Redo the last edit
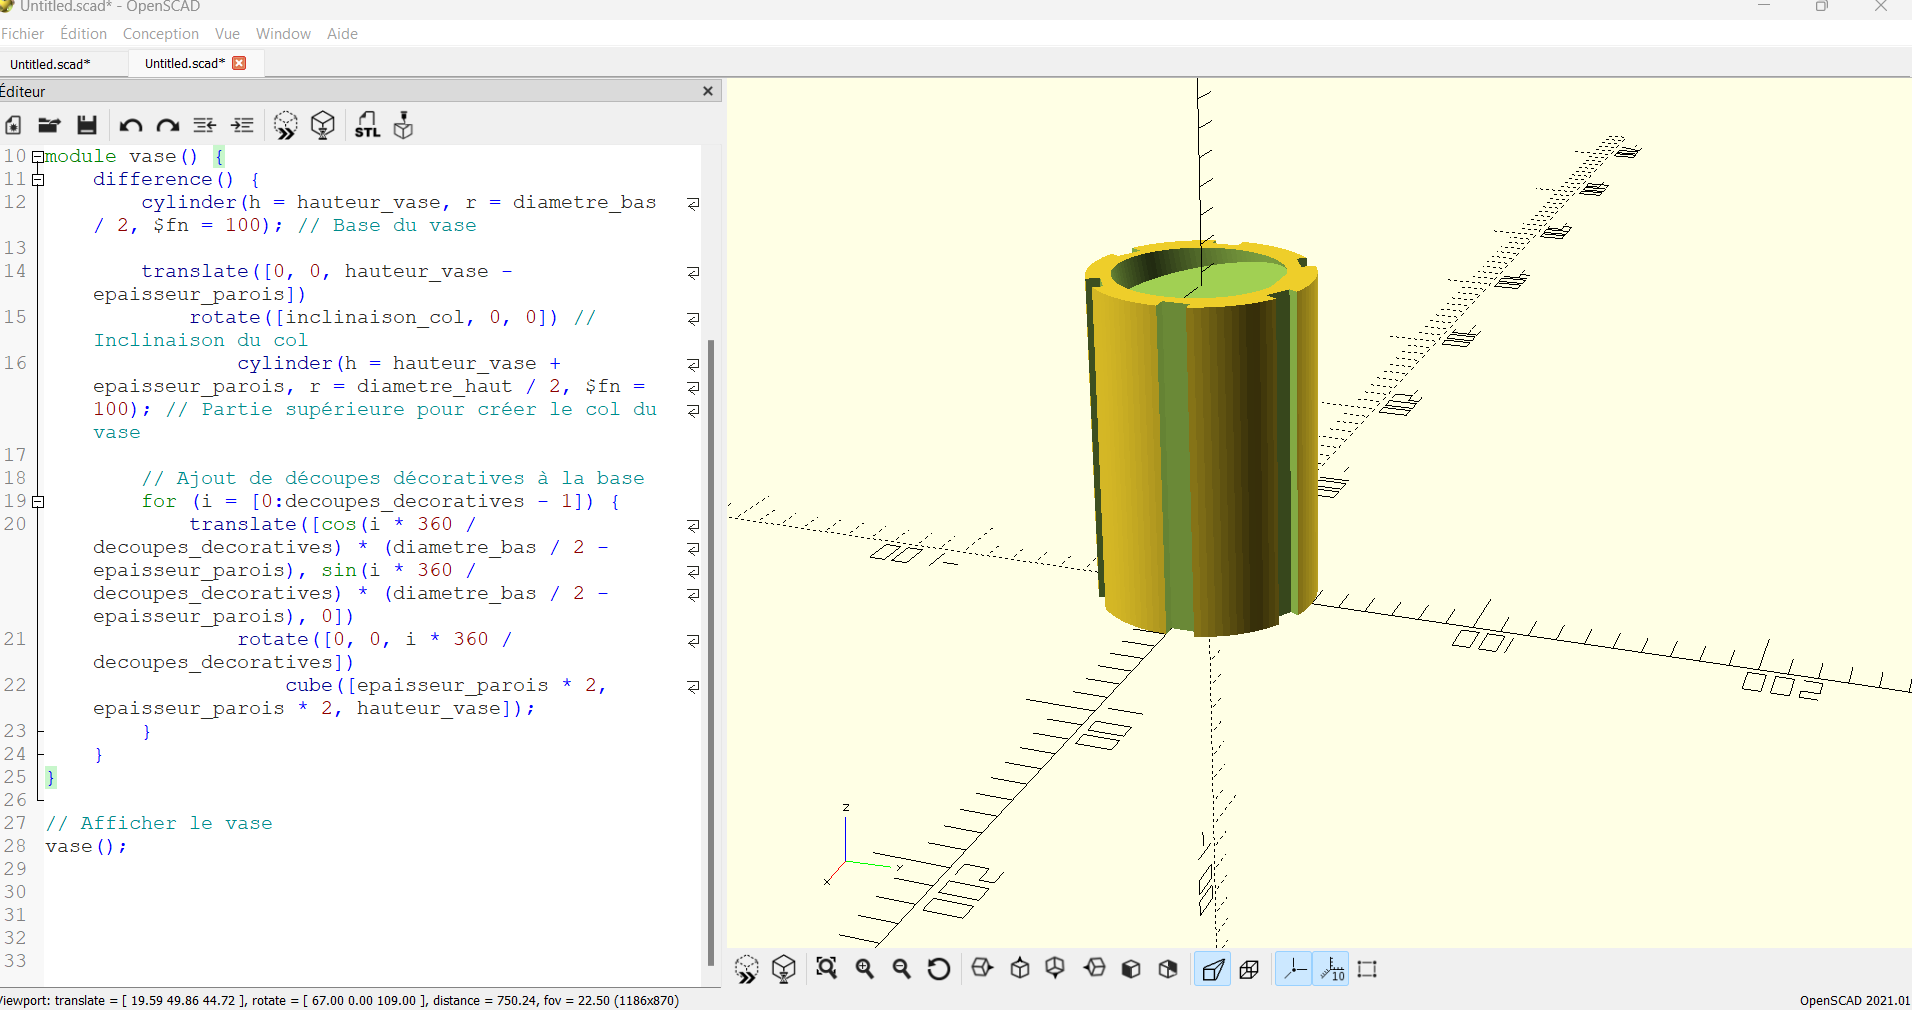Image resolution: width=1912 pixels, height=1010 pixels. pyautogui.click(x=168, y=125)
